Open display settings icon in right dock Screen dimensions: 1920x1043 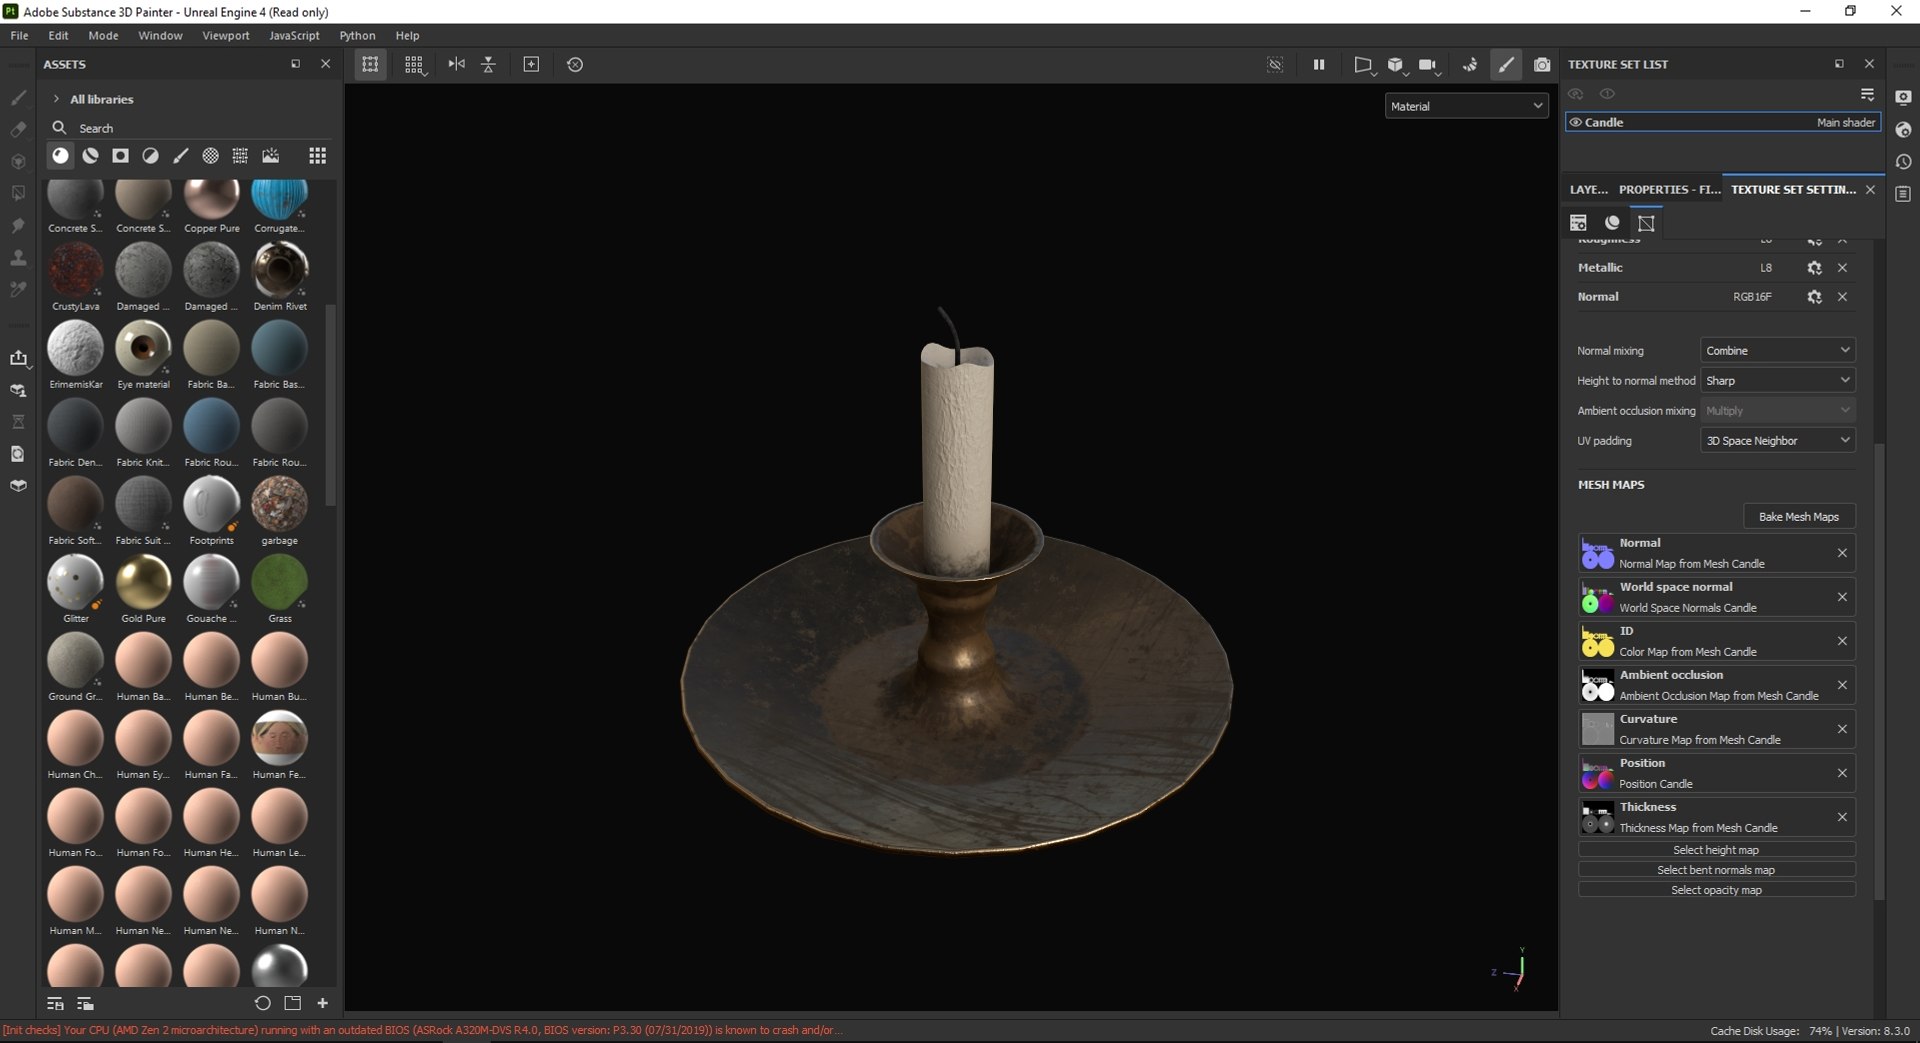[x=1903, y=98]
